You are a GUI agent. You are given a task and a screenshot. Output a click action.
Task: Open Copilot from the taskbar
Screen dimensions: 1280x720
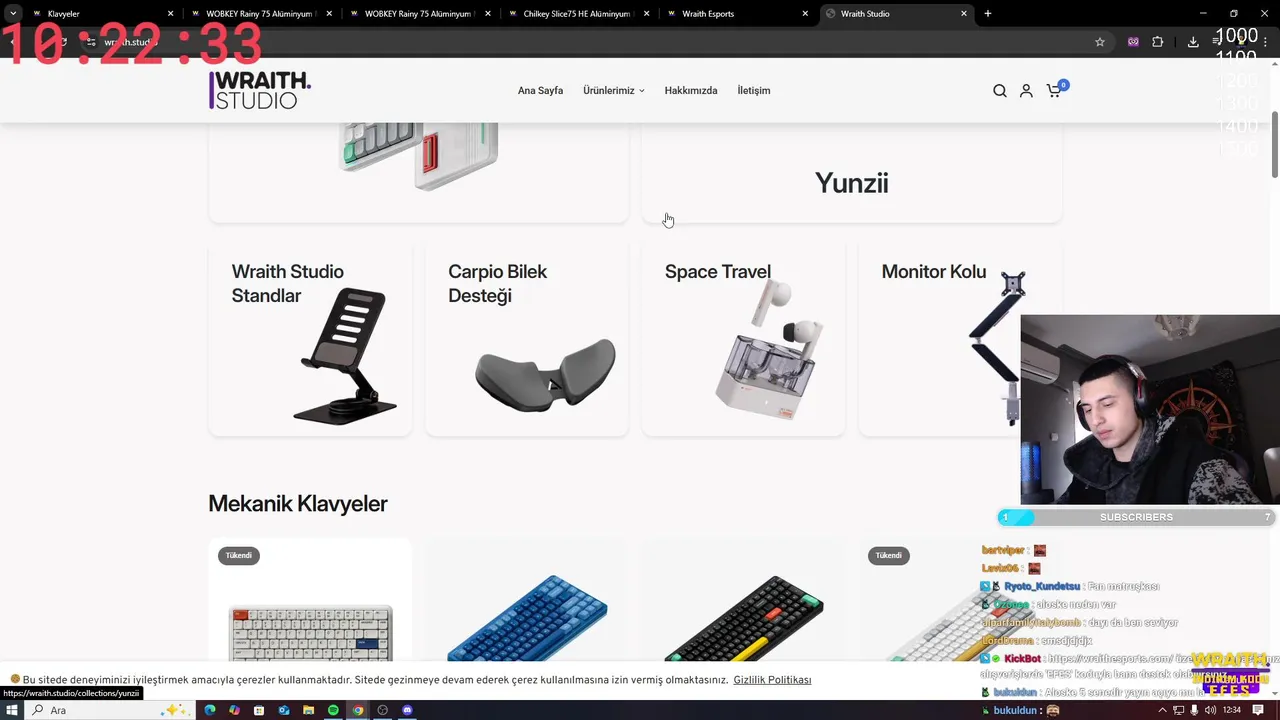(x=235, y=710)
